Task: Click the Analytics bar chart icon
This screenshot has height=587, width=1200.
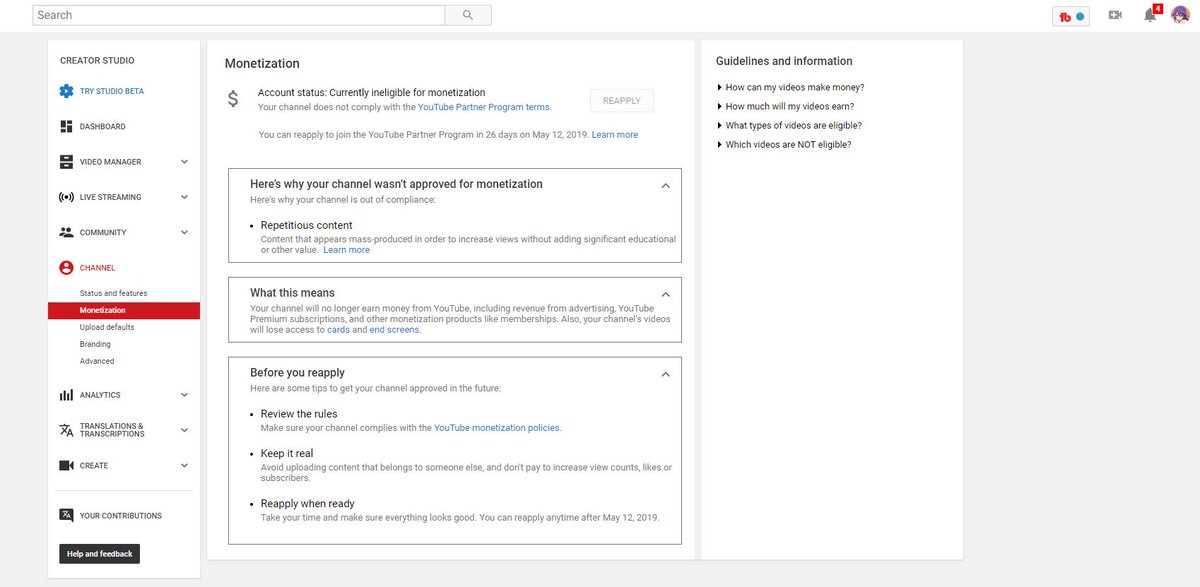Action: (66, 395)
